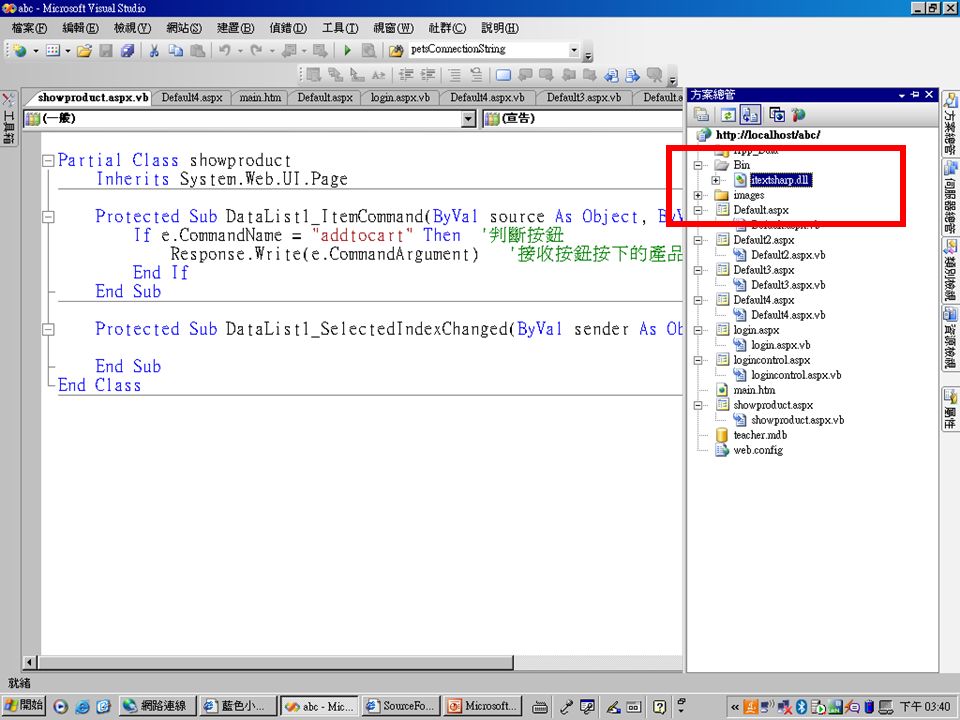Click the 開始 Start button
Viewport: 960px width, 720px height.
coord(23,706)
